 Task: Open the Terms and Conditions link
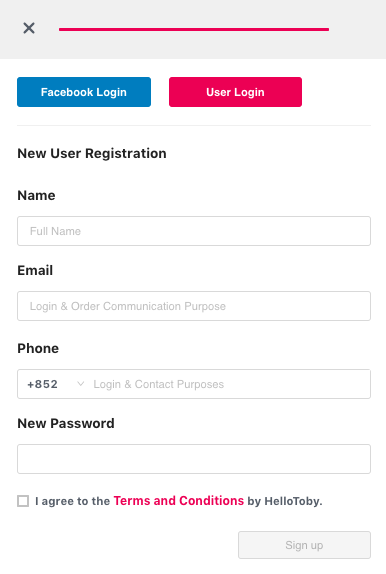[179, 500]
